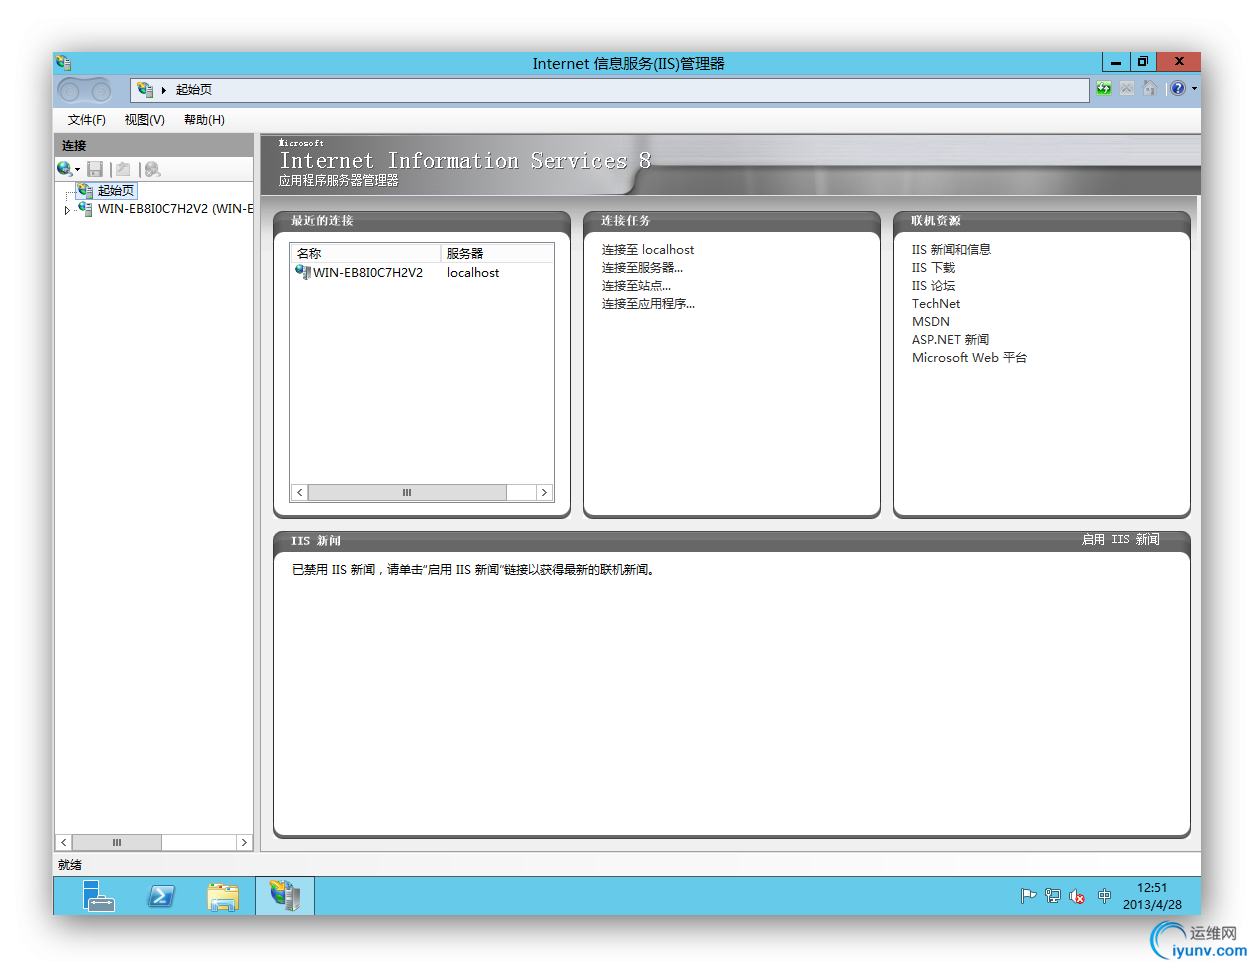Click breadcrumb arrow before 起始页 in address bar
The image size is (1253, 967).
[164, 90]
